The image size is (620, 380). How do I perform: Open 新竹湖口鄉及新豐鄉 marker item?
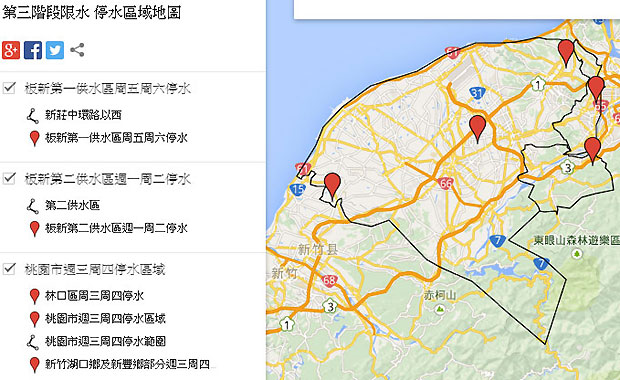[x=127, y=364]
